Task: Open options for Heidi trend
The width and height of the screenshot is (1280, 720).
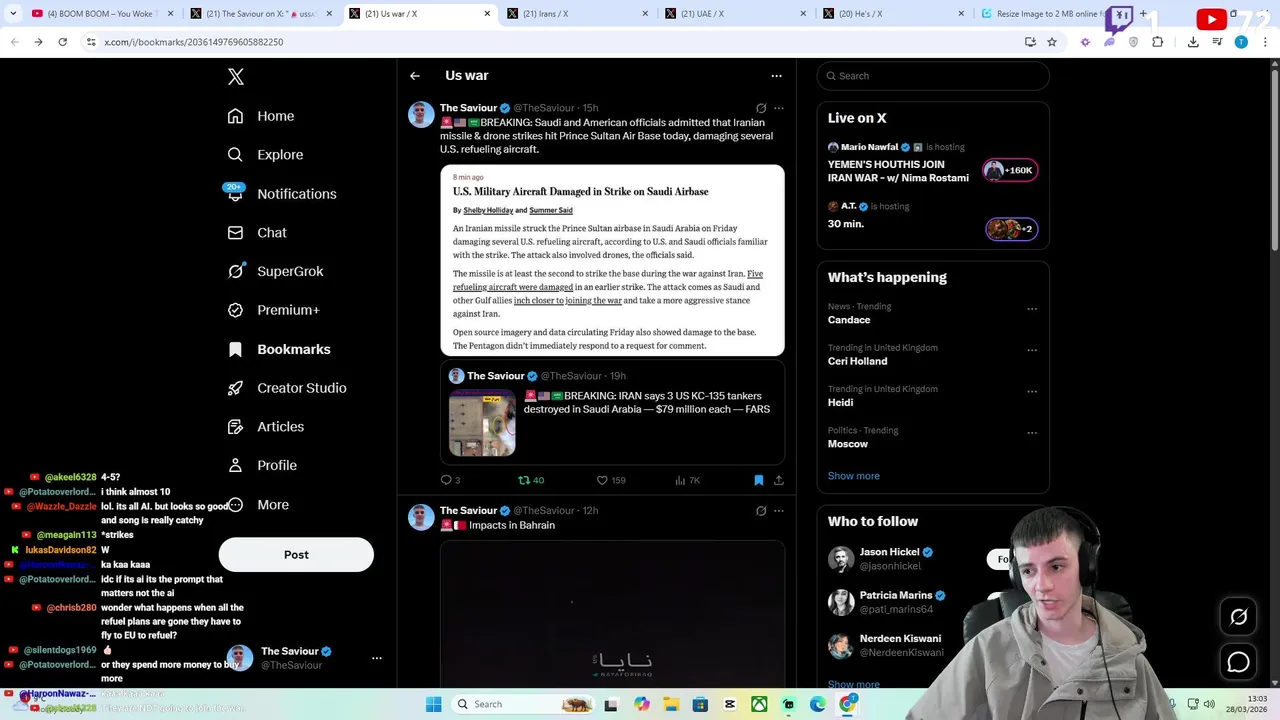Action: click(1032, 392)
